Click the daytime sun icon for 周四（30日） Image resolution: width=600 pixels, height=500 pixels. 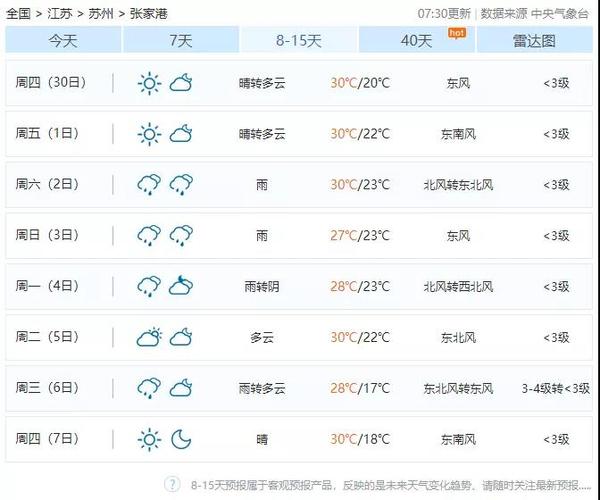coord(149,83)
